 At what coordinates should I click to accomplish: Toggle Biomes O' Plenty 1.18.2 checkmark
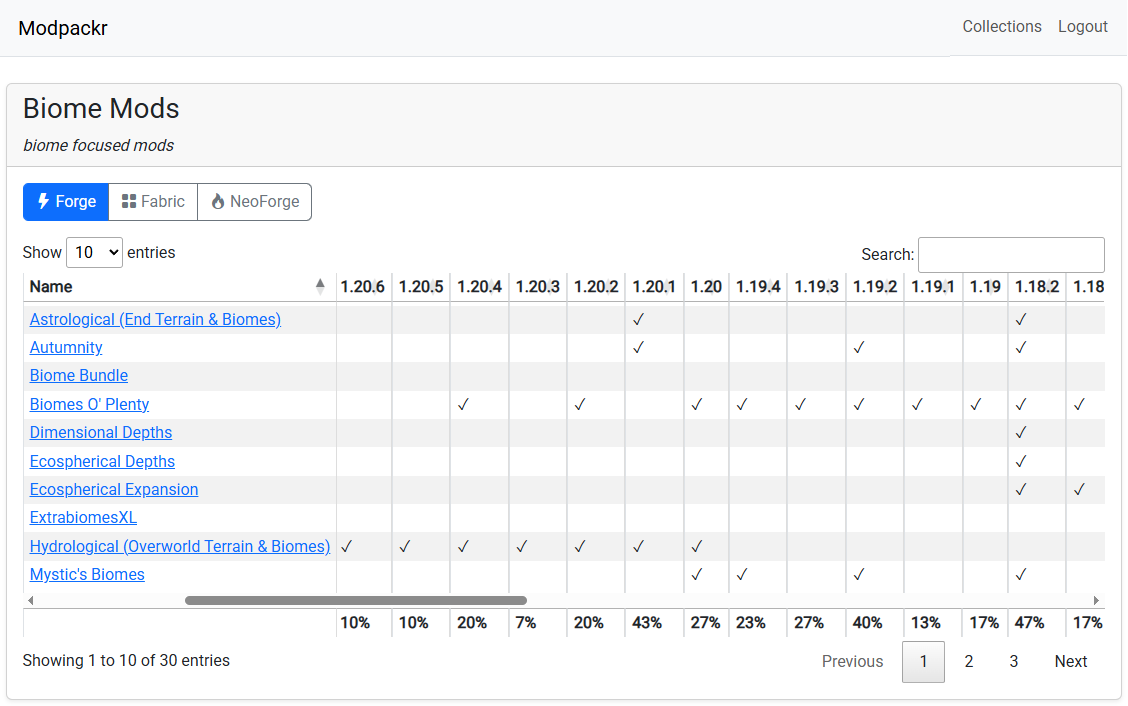click(1022, 404)
